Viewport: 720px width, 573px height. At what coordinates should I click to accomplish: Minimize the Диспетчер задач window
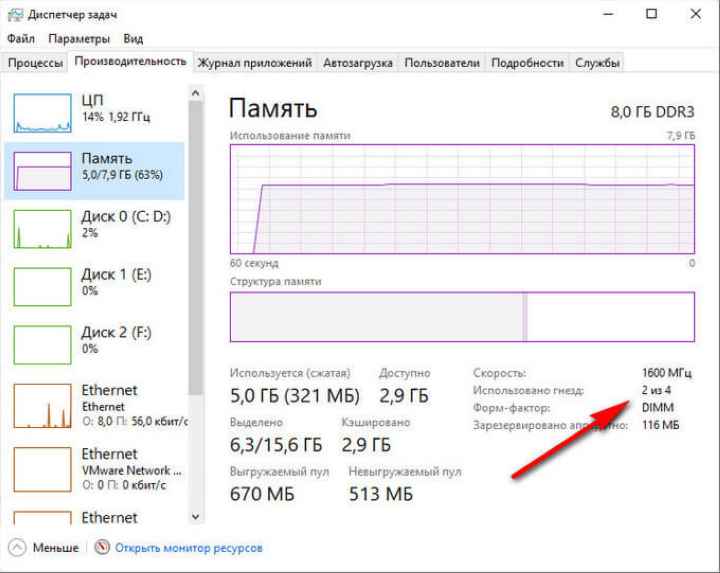[608, 14]
